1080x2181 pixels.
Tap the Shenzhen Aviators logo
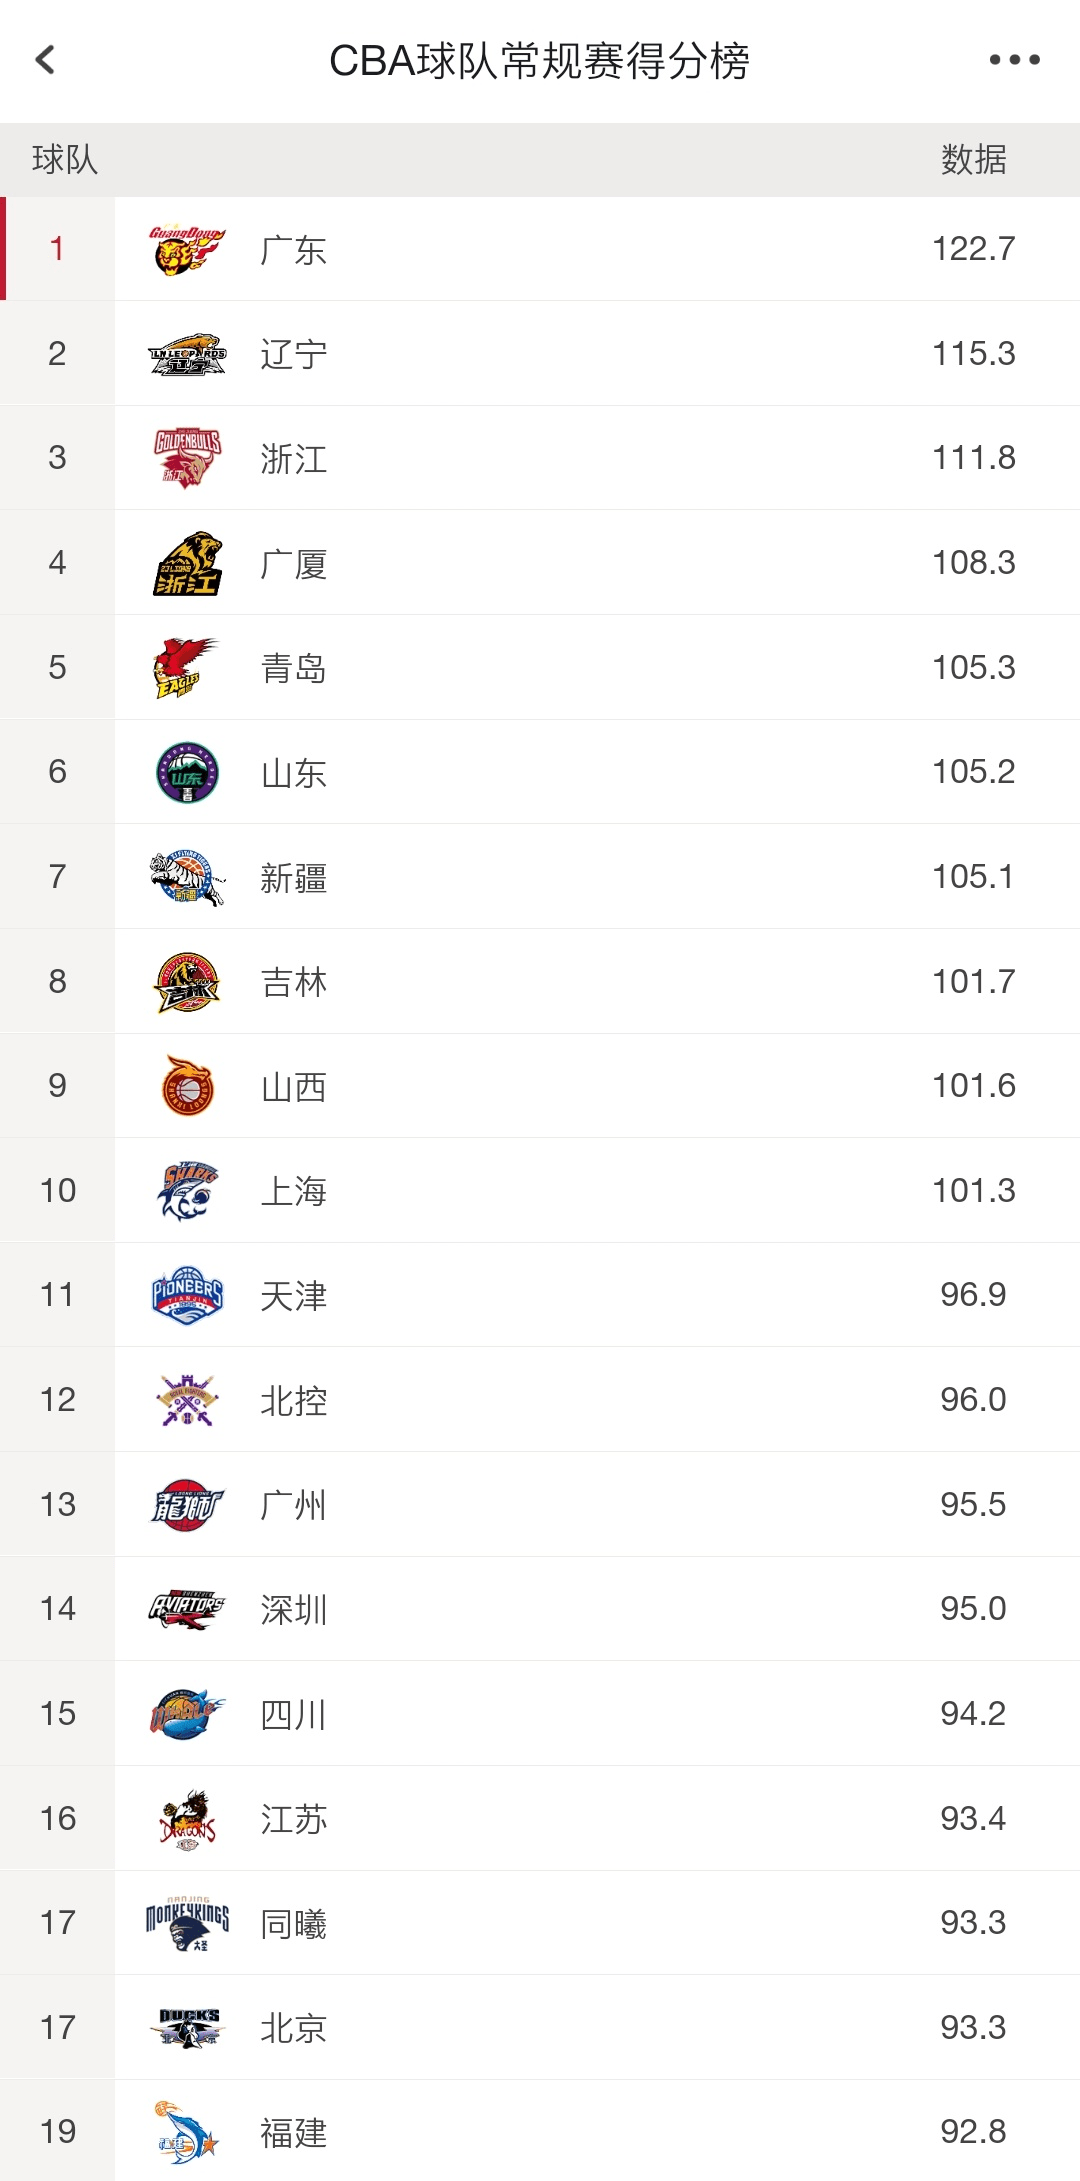point(187,1609)
